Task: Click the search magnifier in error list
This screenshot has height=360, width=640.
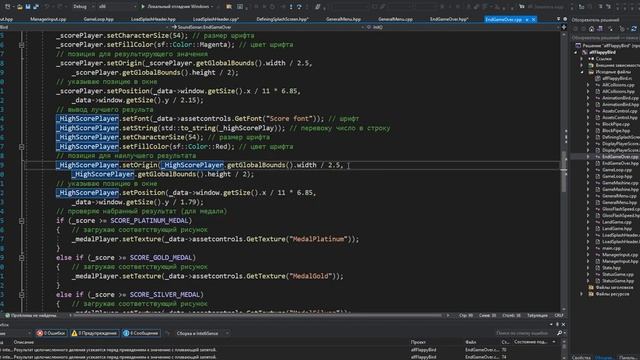Action: pyautogui.click(x=559, y=333)
